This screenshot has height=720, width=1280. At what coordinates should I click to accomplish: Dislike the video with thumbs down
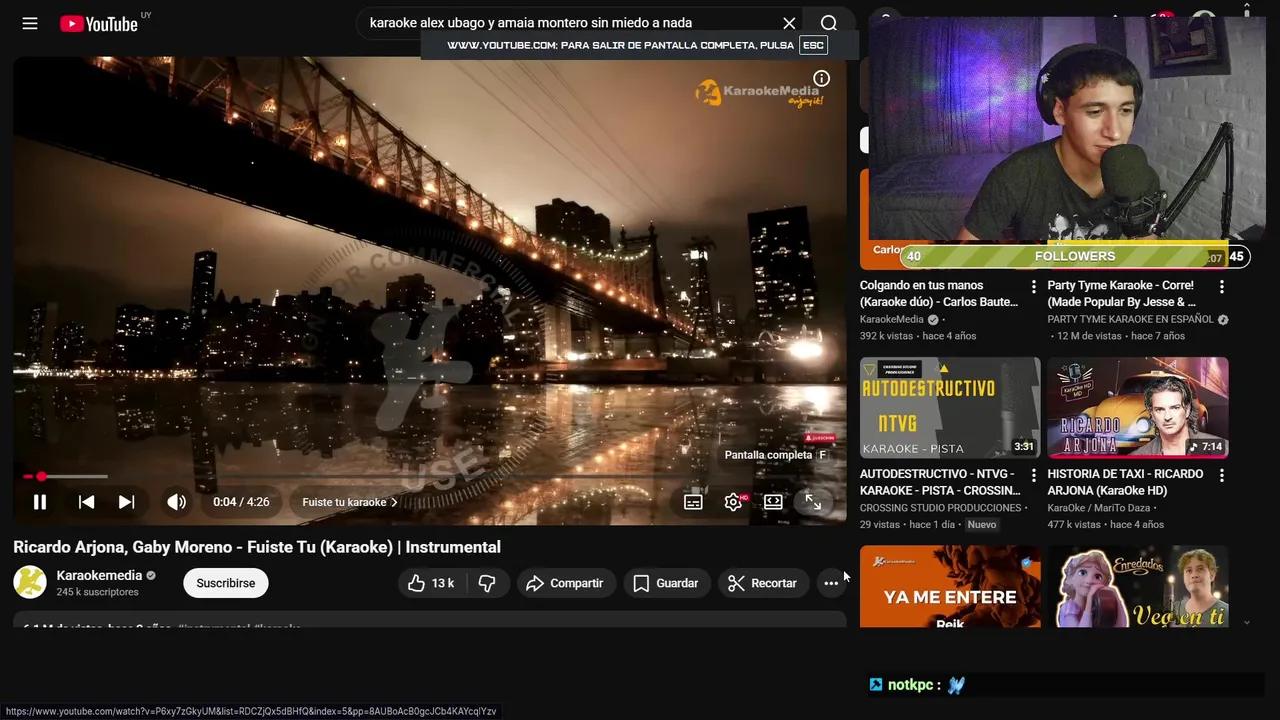pos(487,583)
